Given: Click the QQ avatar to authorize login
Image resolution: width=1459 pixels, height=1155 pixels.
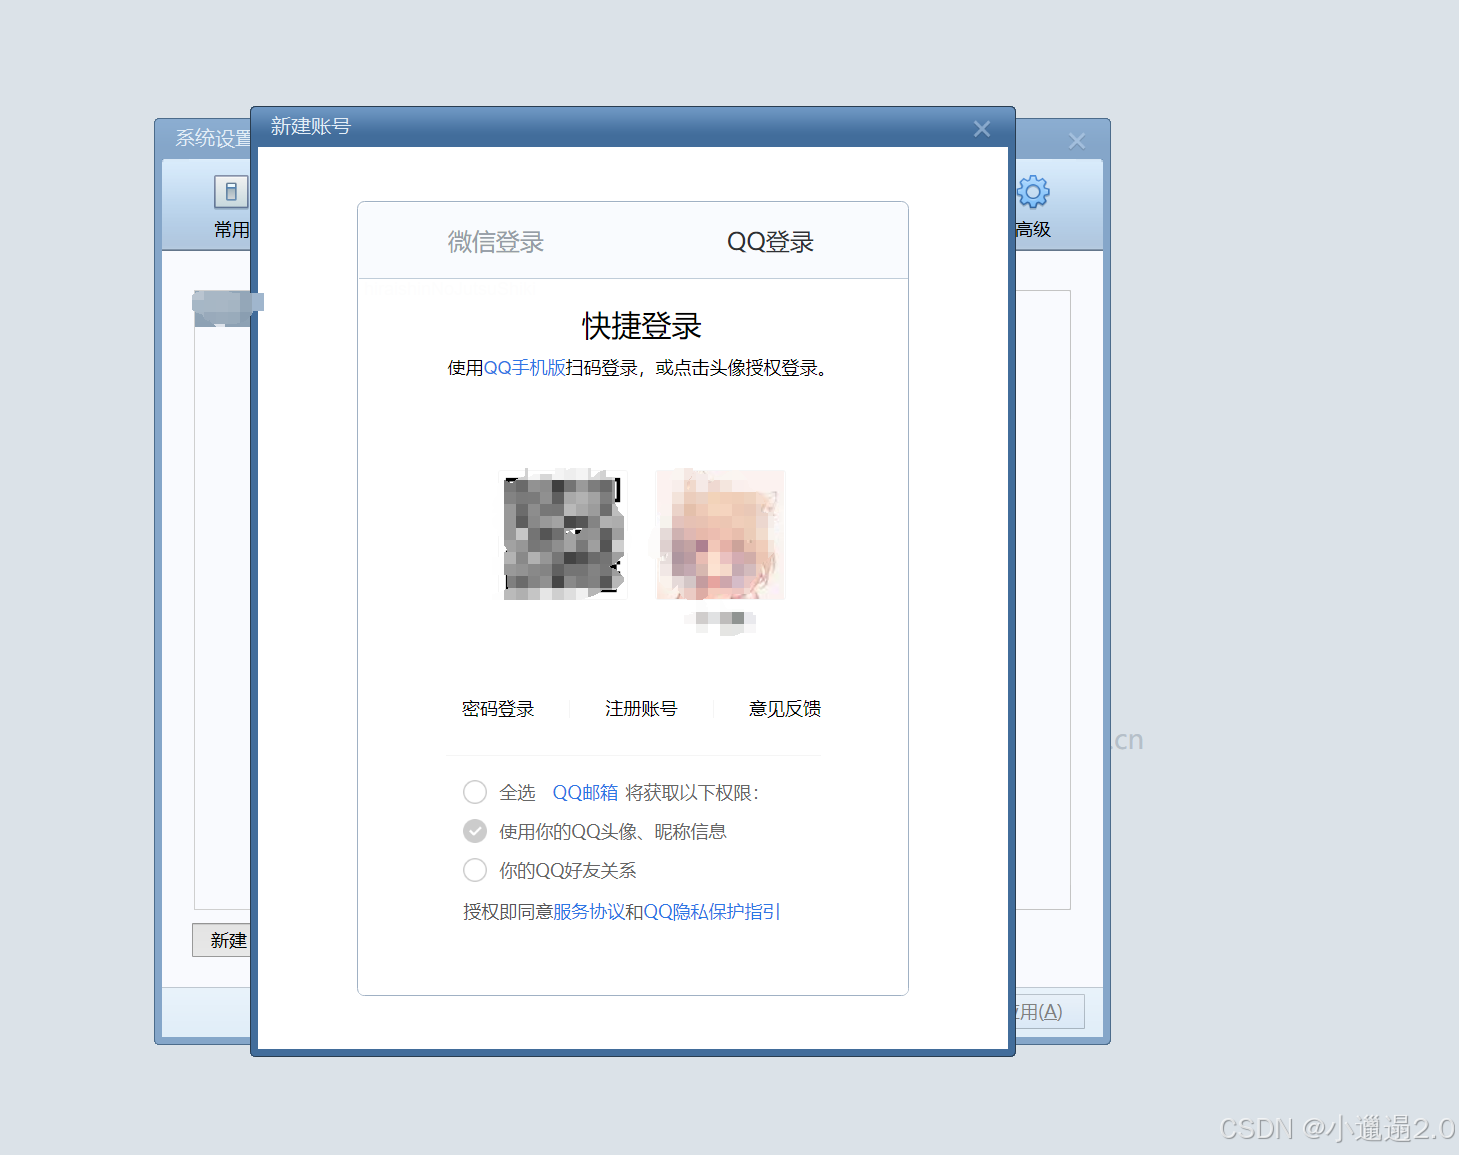Looking at the screenshot, I should (720, 535).
